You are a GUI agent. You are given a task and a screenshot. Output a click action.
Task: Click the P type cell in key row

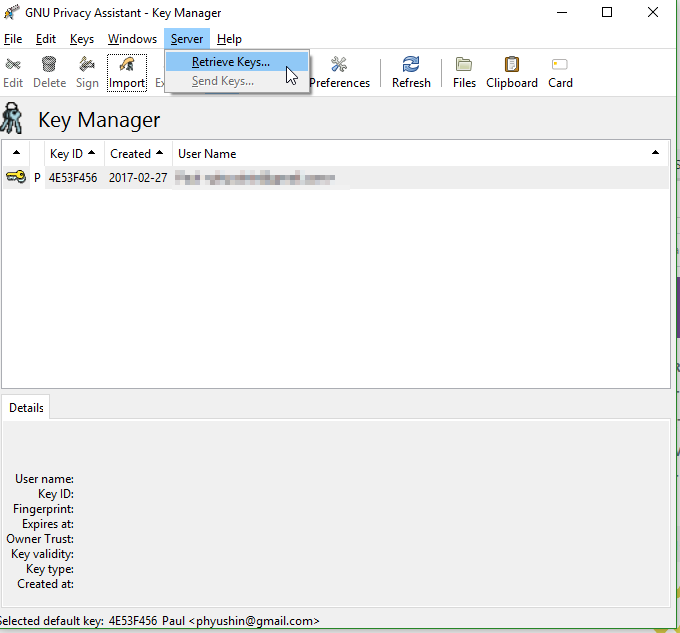[x=37, y=178]
